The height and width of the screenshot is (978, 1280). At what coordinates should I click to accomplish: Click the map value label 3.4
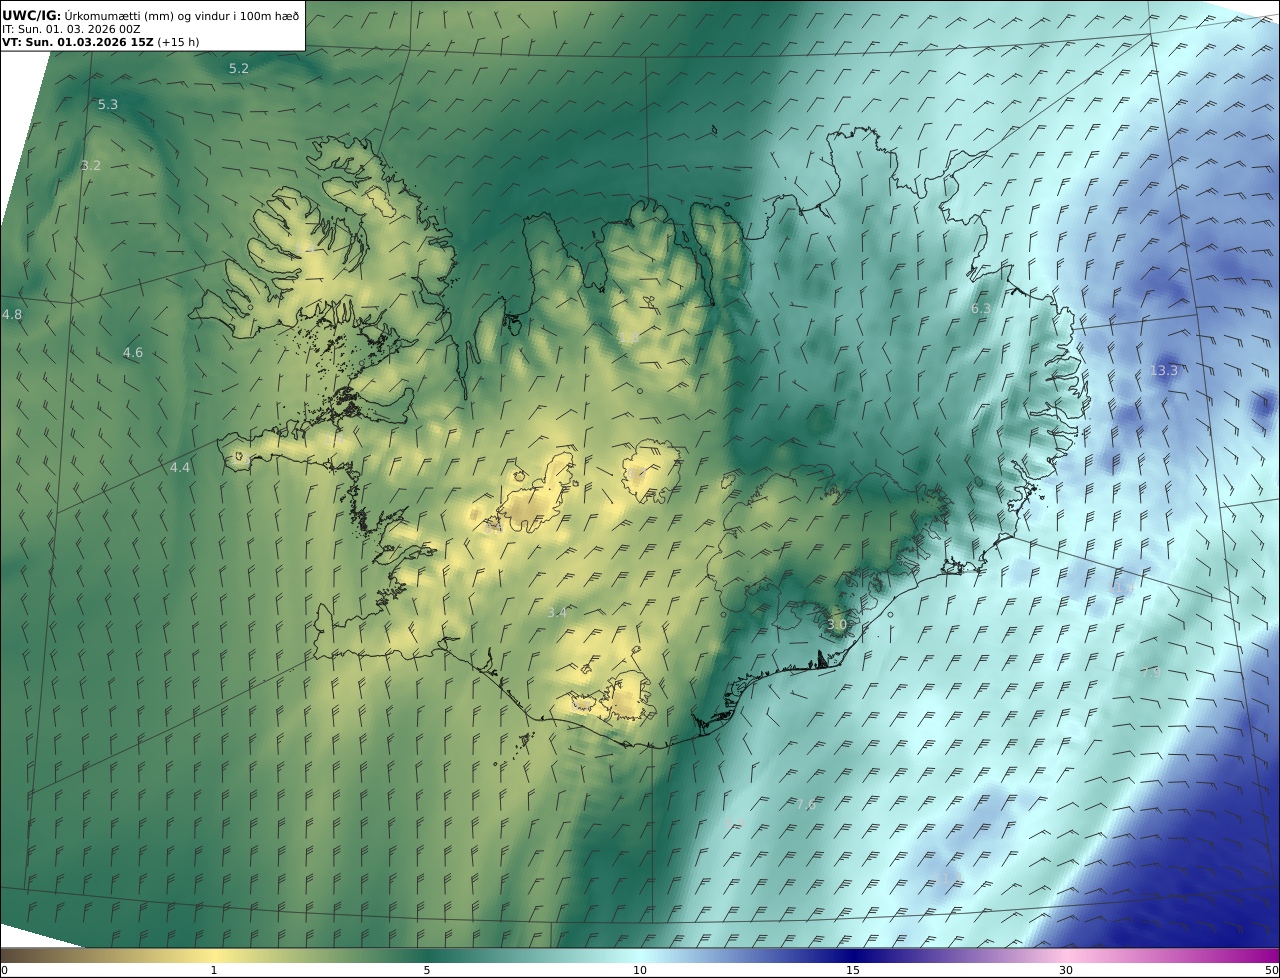(557, 612)
